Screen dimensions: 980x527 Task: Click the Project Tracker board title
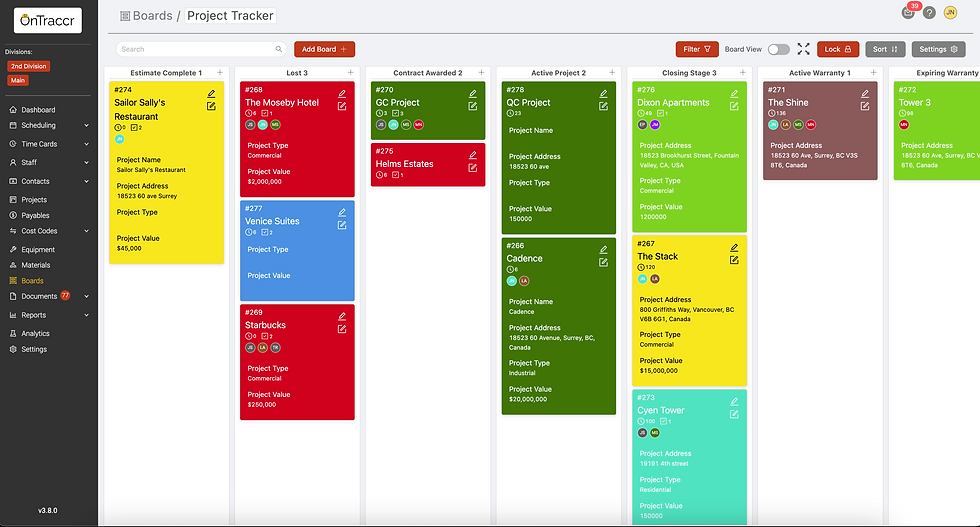(230, 16)
